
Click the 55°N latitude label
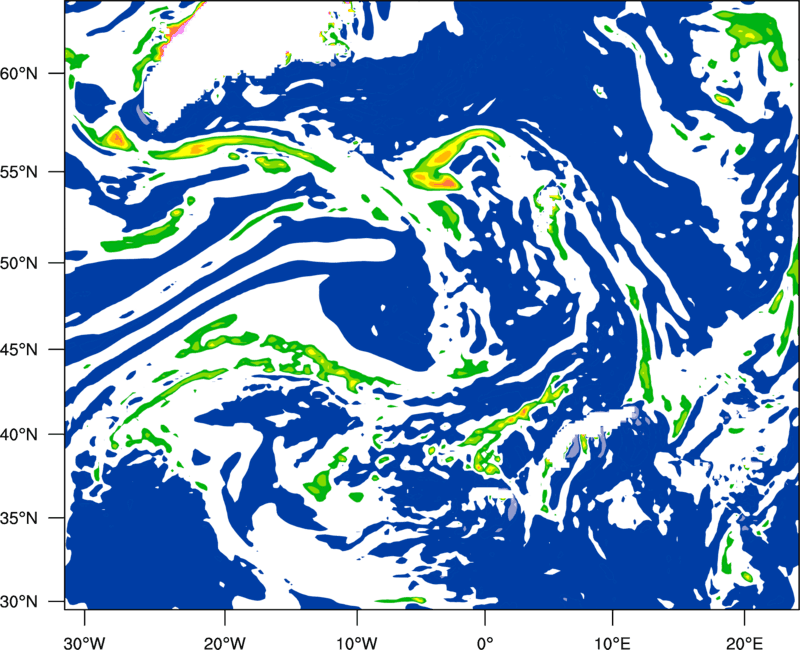[x=19, y=172]
